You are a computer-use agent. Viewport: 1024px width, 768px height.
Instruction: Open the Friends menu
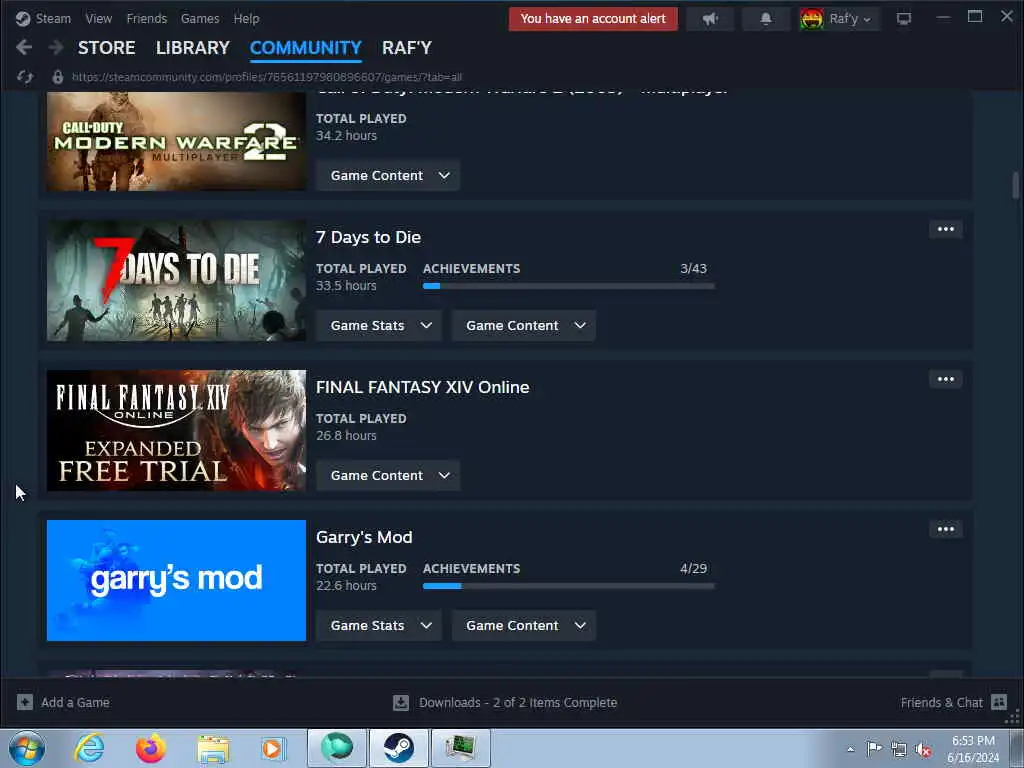(x=146, y=18)
